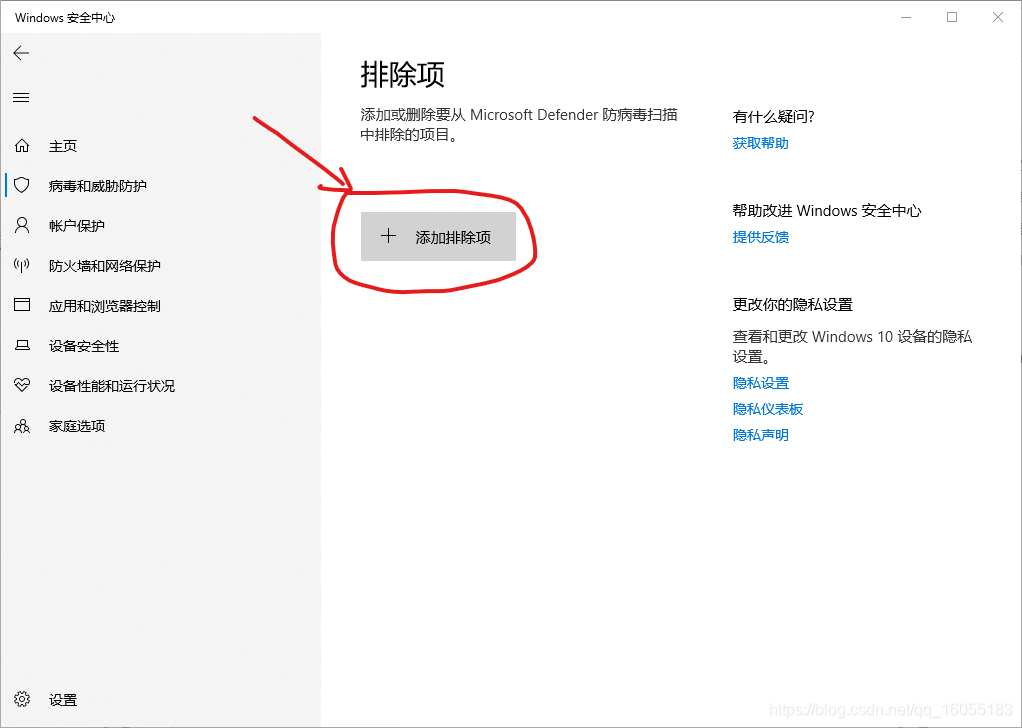
Task: Open the 获取帮助 link
Action: click(x=761, y=143)
